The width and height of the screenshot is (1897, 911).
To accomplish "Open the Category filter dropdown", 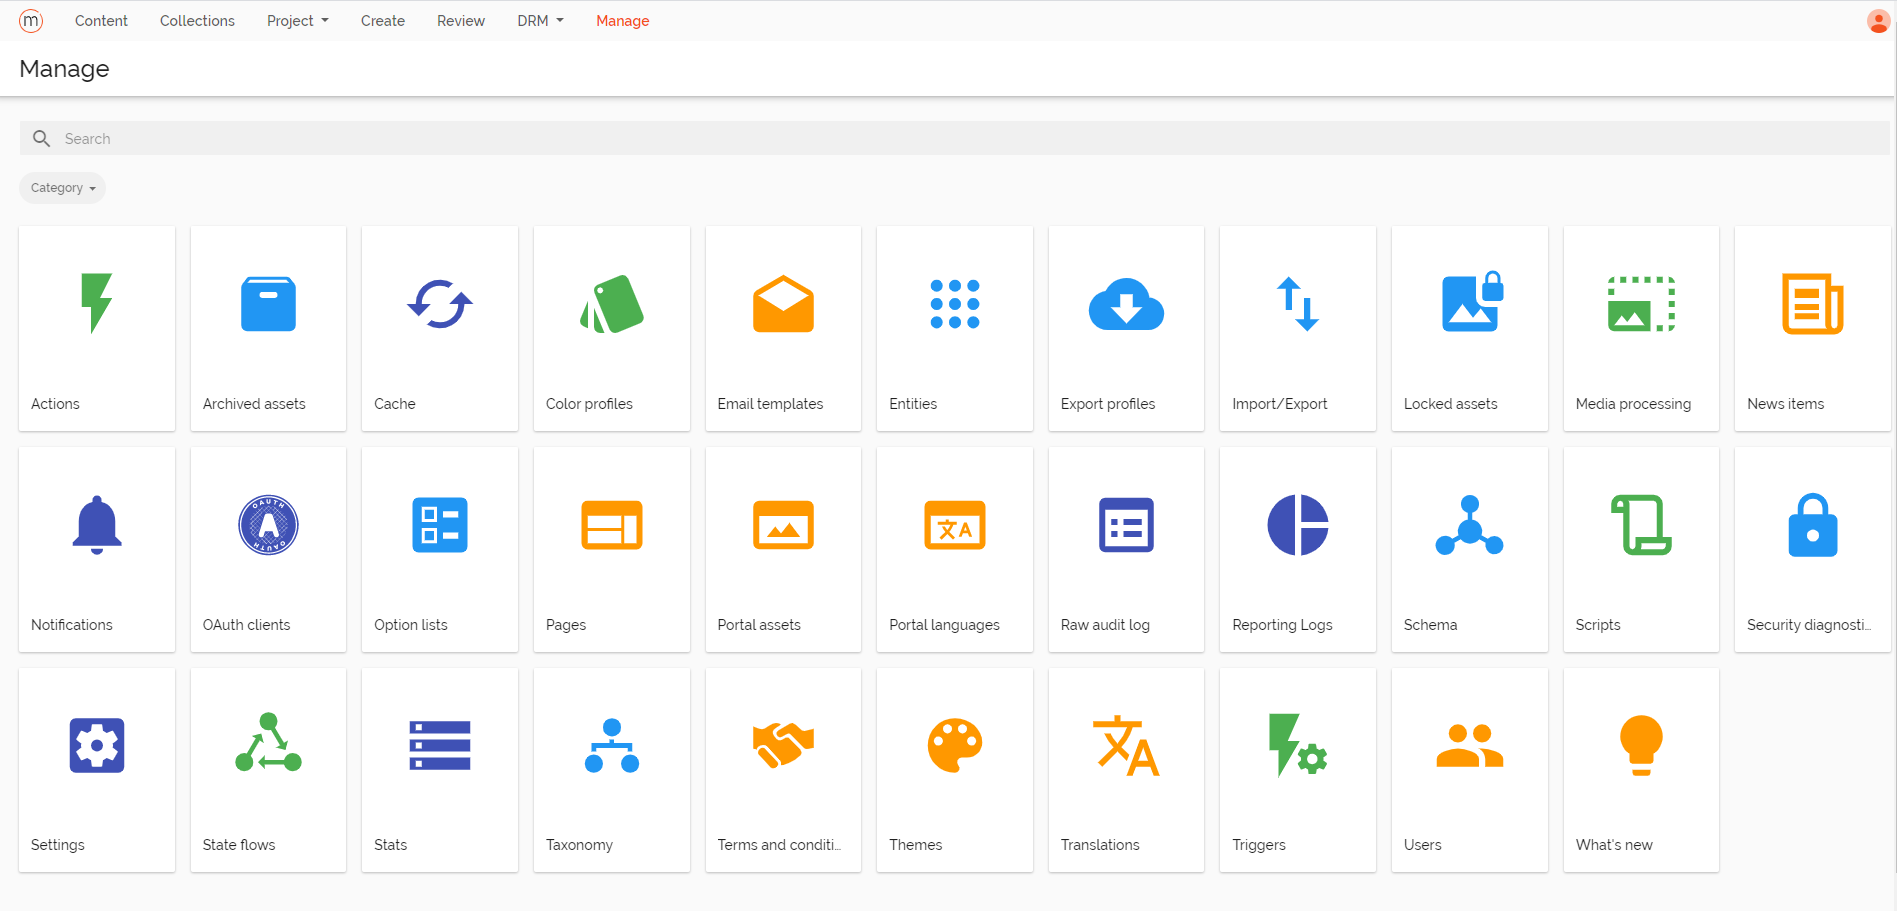I will click(62, 188).
